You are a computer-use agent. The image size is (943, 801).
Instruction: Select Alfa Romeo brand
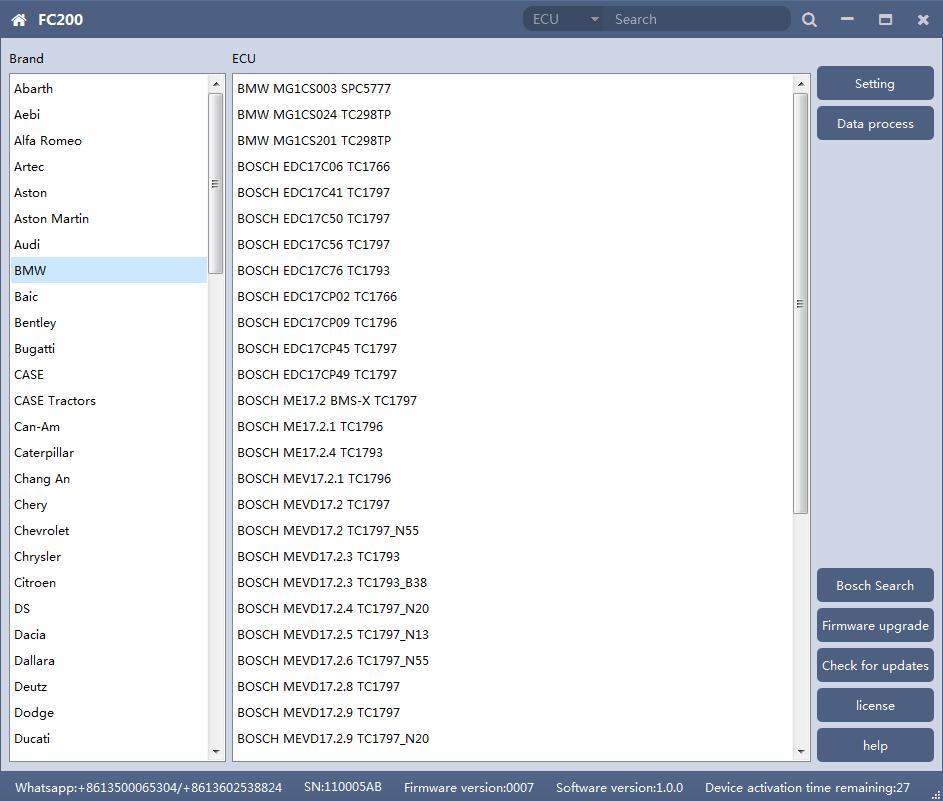pyautogui.click(x=48, y=141)
